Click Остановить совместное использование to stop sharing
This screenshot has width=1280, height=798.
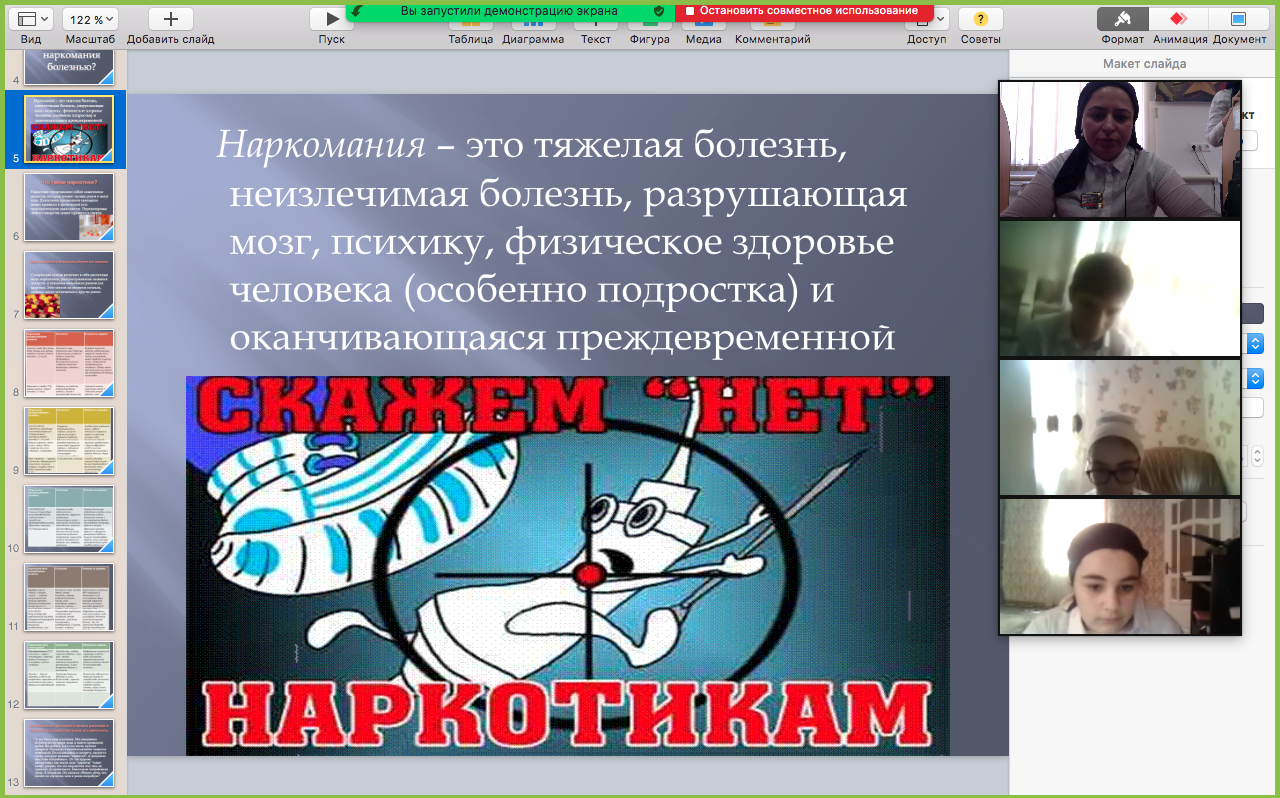[x=804, y=10]
